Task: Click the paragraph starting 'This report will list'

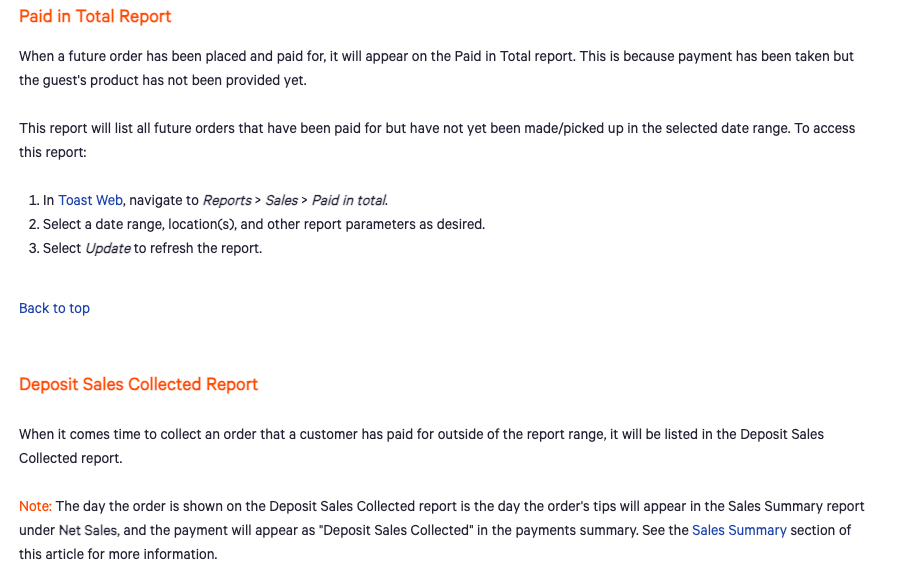Action: point(436,129)
